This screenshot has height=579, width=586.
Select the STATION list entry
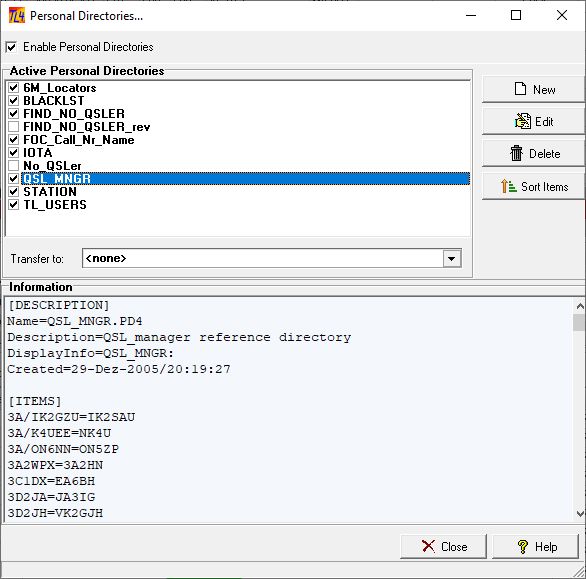(50, 192)
